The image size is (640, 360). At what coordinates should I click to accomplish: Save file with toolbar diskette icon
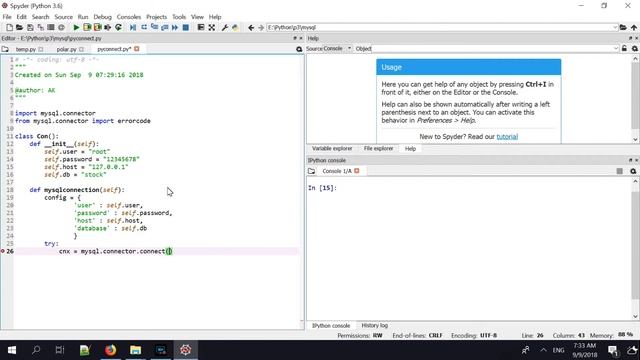tap(30, 27)
